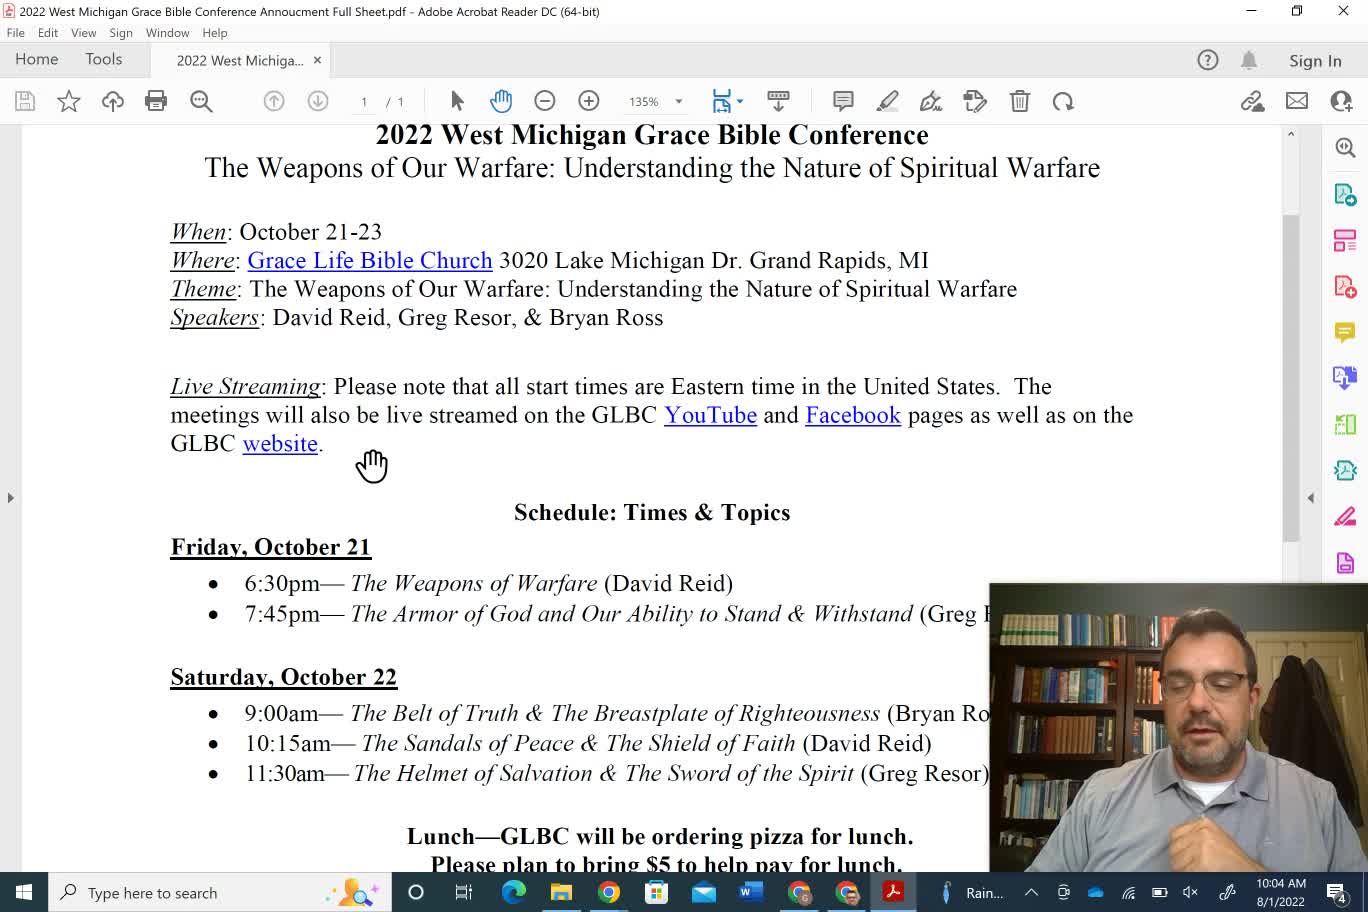Open the Comment tool in the sidebar

point(1345,332)
